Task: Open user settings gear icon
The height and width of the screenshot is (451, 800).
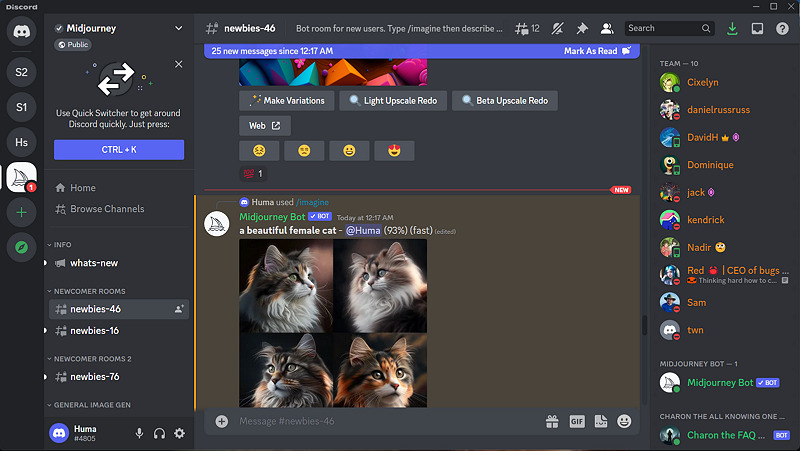Action: [180, 434]
